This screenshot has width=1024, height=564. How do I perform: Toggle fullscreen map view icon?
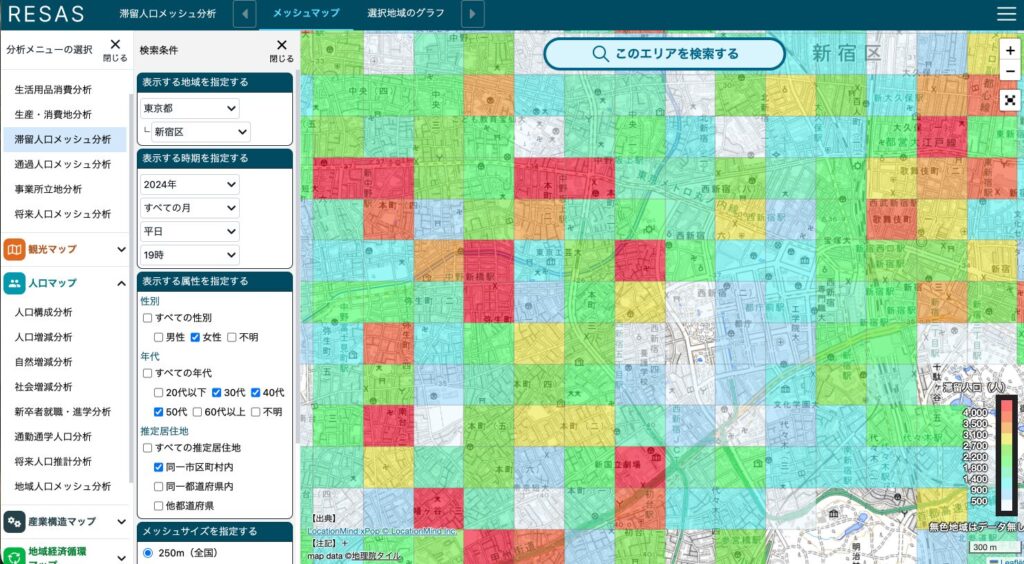1010,100
